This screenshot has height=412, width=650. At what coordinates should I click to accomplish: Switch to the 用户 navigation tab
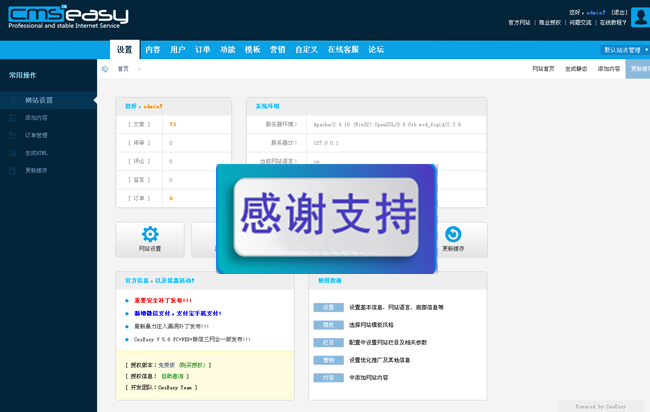pyautogui.click(x=177, y=50)
